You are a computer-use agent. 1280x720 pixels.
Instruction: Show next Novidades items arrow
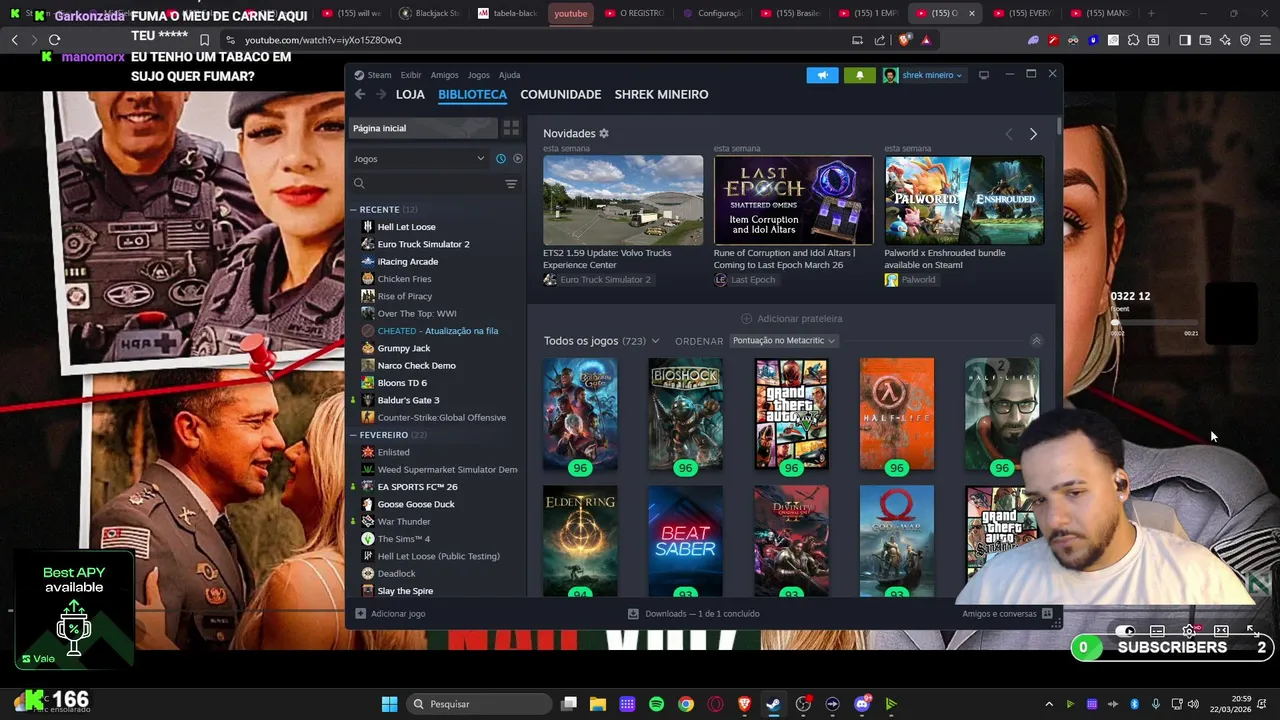pos(1033,134)
